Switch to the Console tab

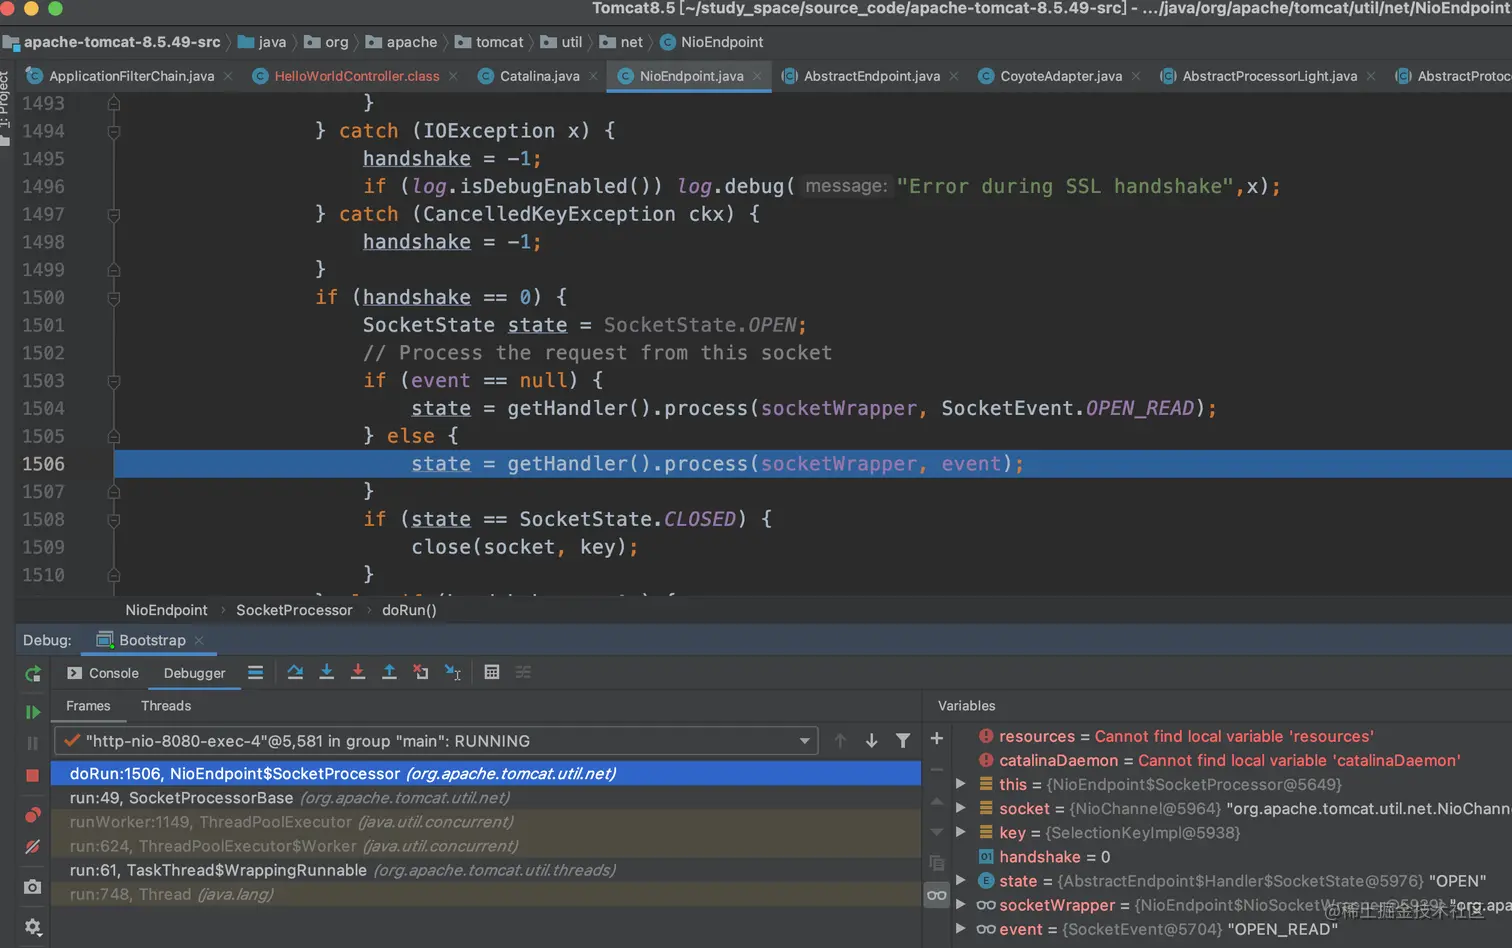point(103,673)
